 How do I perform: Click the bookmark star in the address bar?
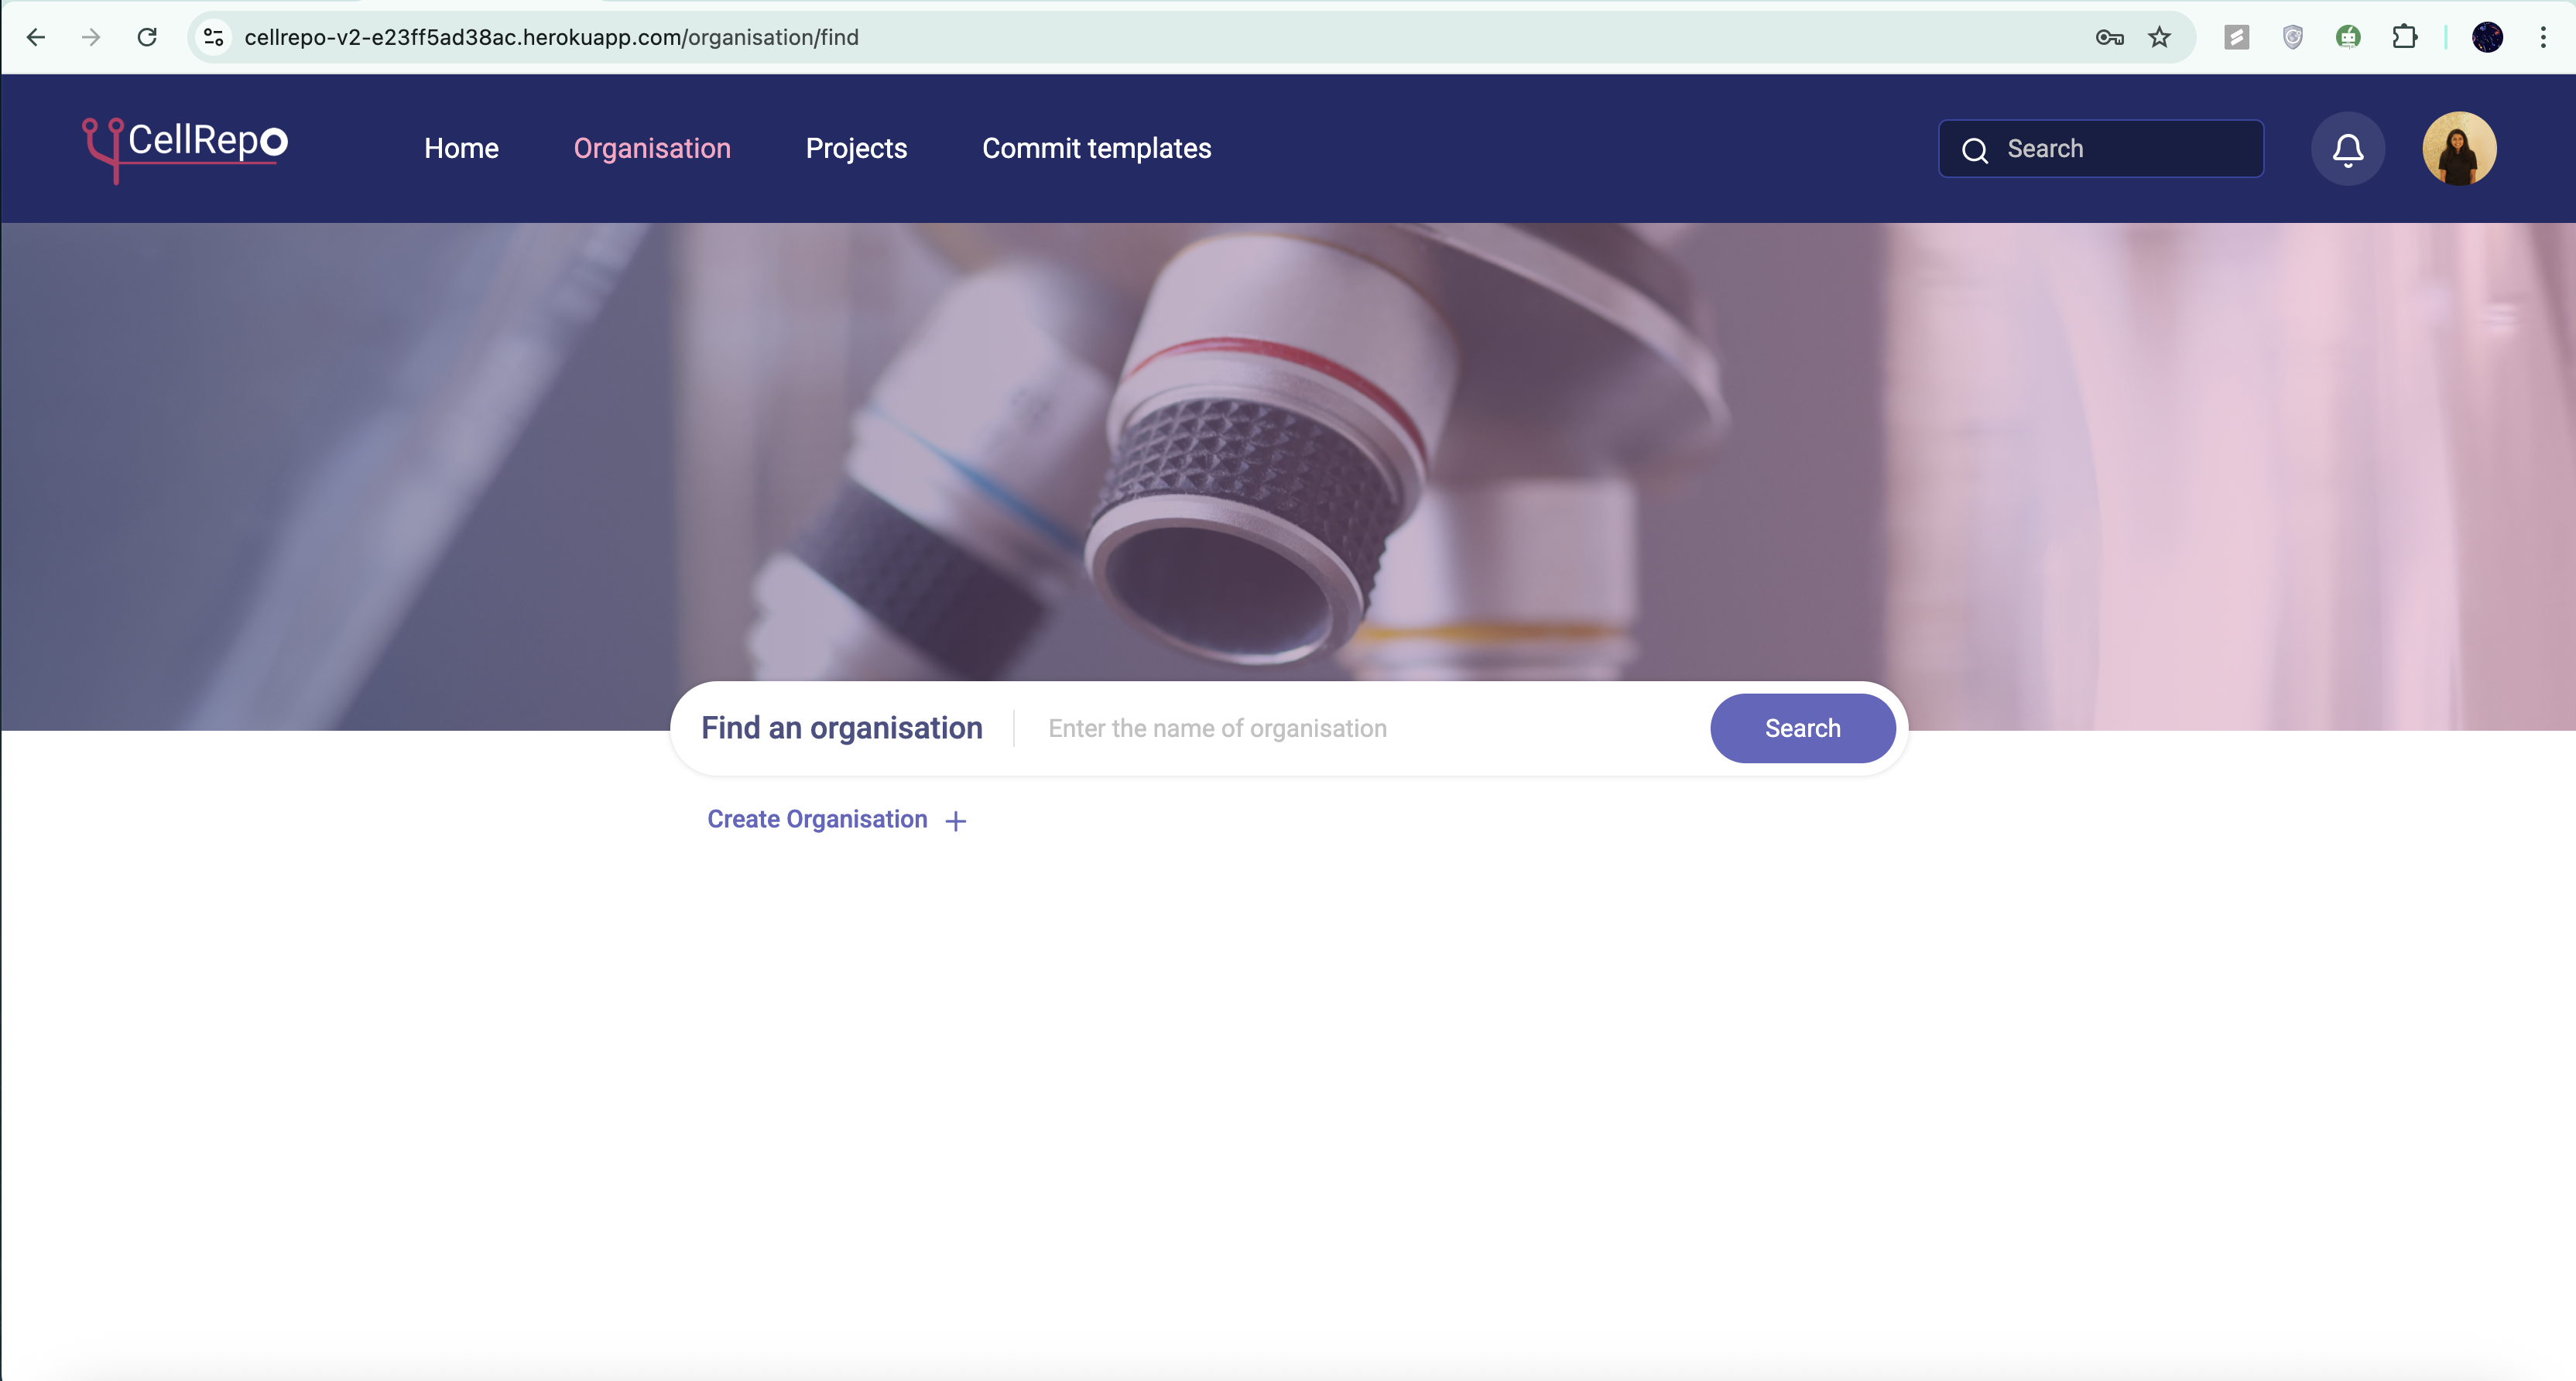(2160, 37)
